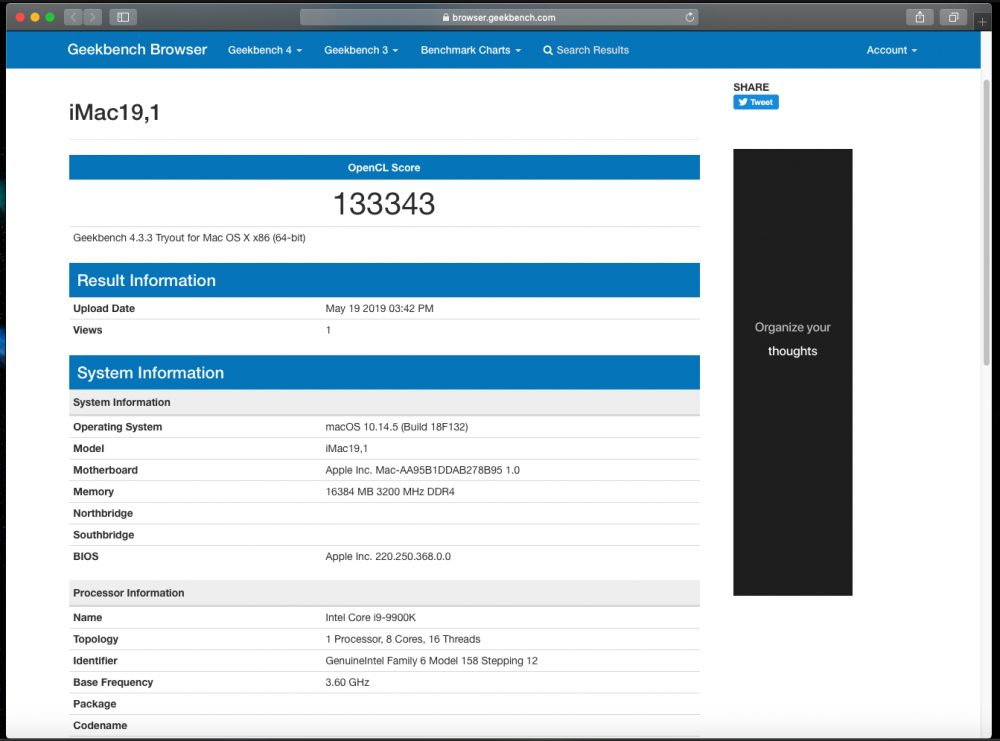Toggle the Safari sidebar button
This screenshot has width=1000, height=741.
pyautogui.click(x=123, y=17)
